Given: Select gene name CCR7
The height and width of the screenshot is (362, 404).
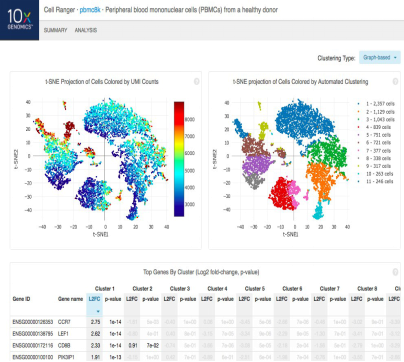Looking at the screenshot, I should (x=64, y=322).
